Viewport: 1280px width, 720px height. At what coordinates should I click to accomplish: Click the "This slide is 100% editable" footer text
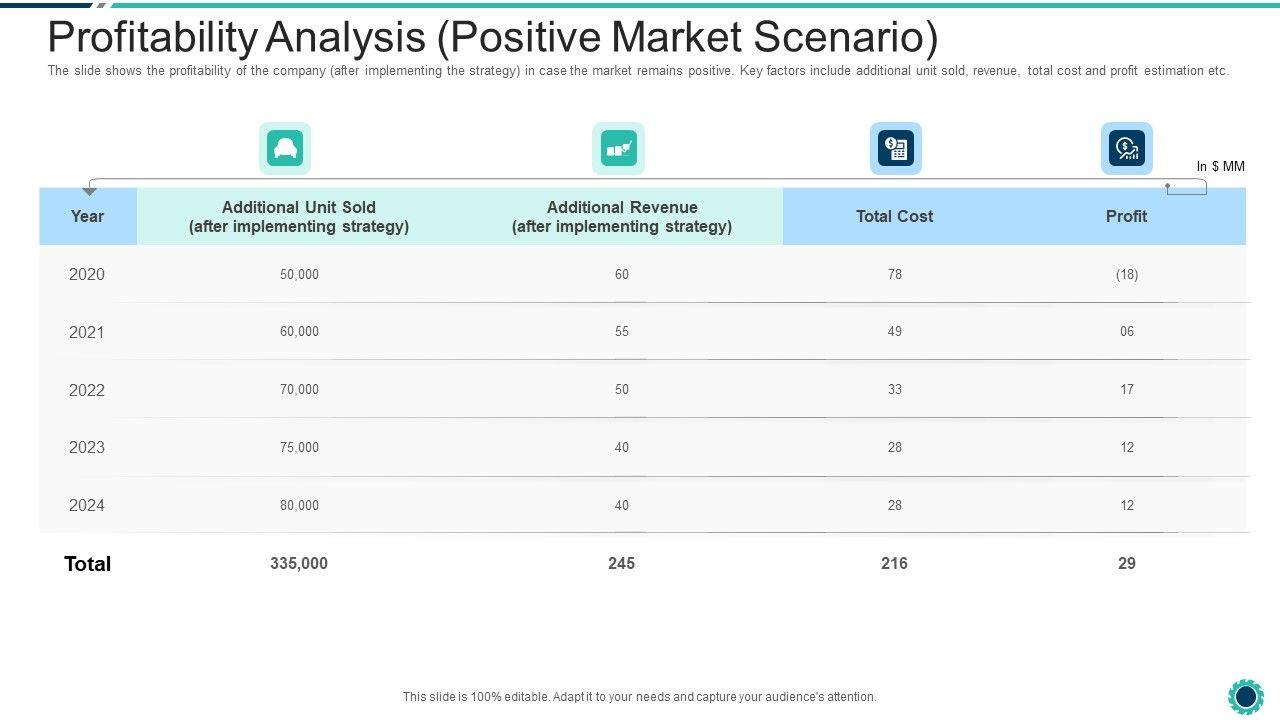click(639, 697)
